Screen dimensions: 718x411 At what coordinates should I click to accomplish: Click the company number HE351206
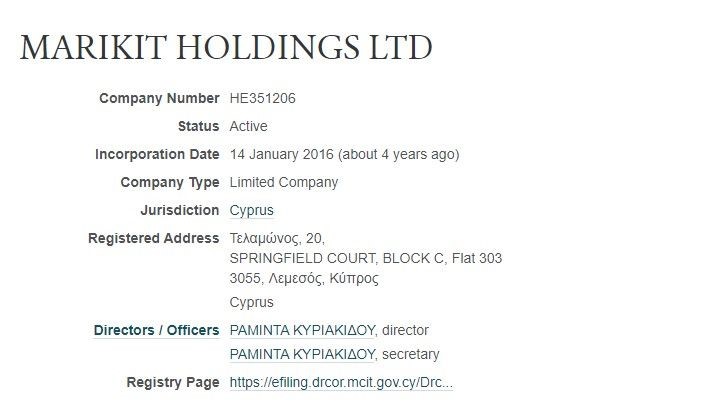(x=262, y=98)
